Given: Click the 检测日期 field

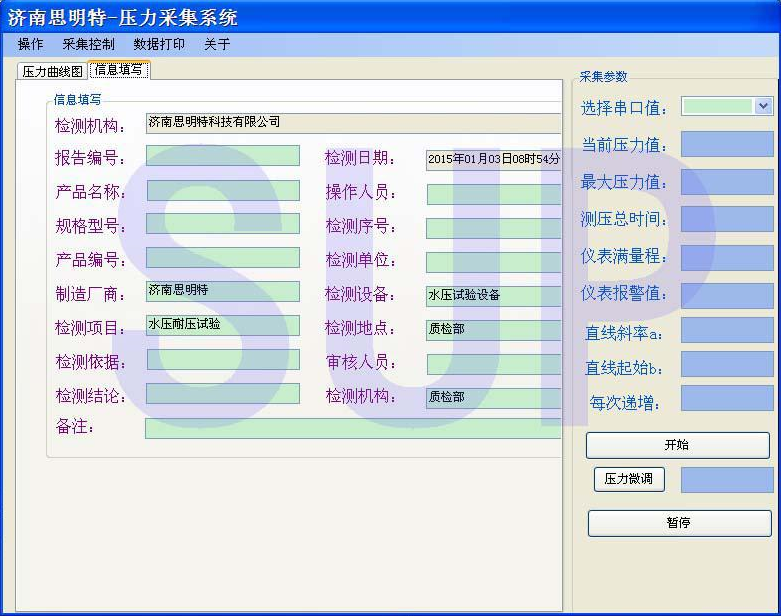Looking at the screenshot, I should (493, 159).
